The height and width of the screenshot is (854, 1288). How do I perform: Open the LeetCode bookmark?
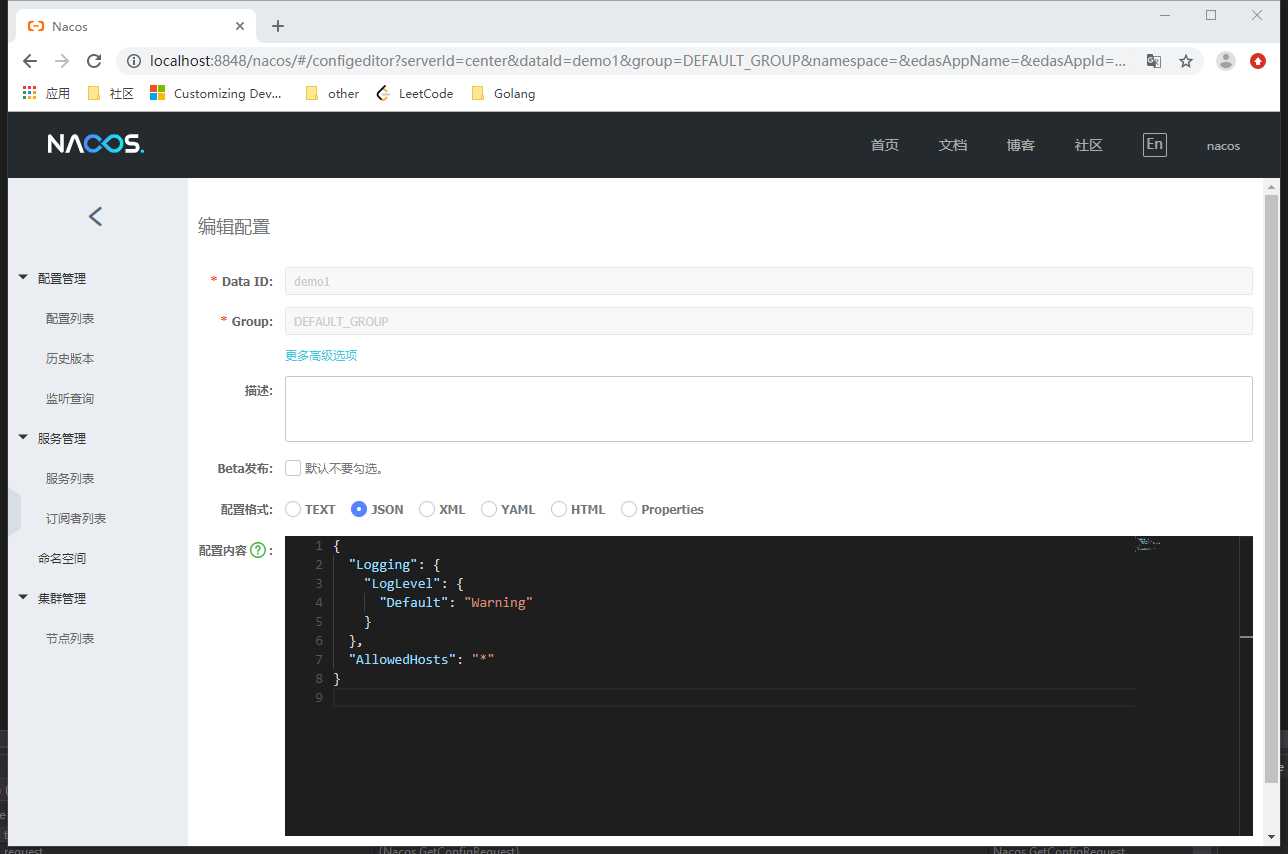pos(414,93)
